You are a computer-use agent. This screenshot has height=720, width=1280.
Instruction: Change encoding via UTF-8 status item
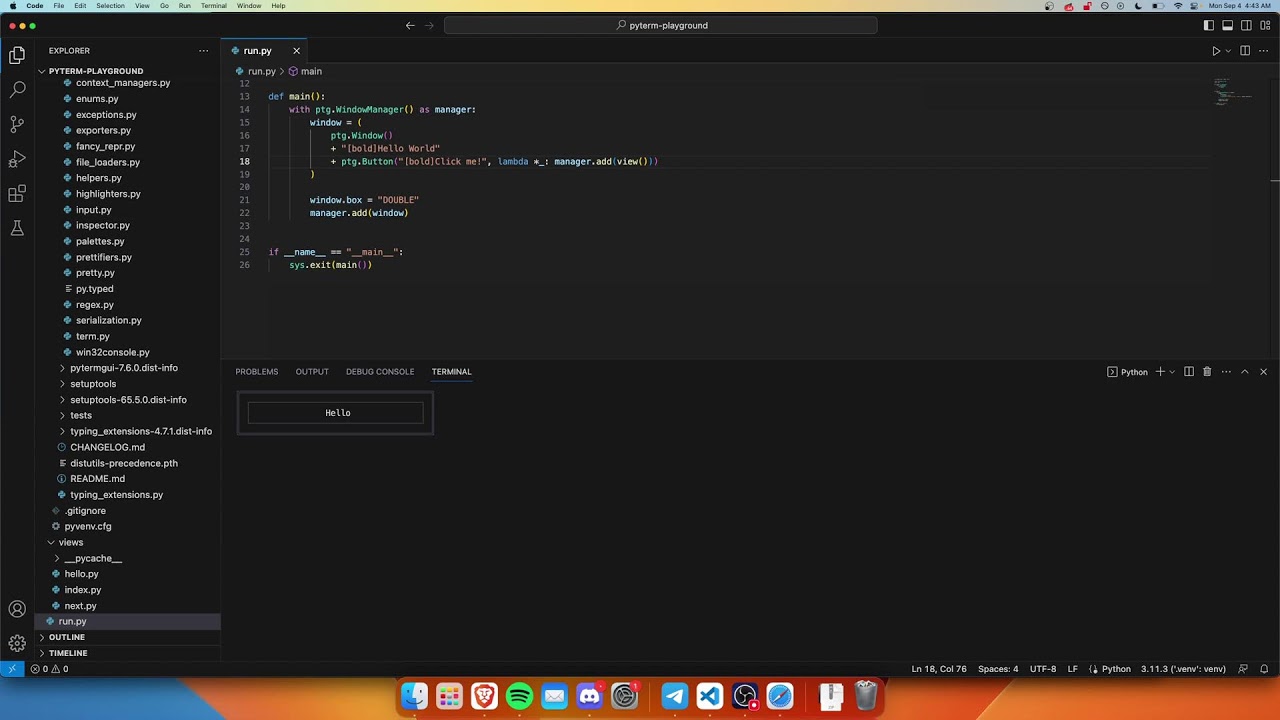click(x=1043, y=669)
